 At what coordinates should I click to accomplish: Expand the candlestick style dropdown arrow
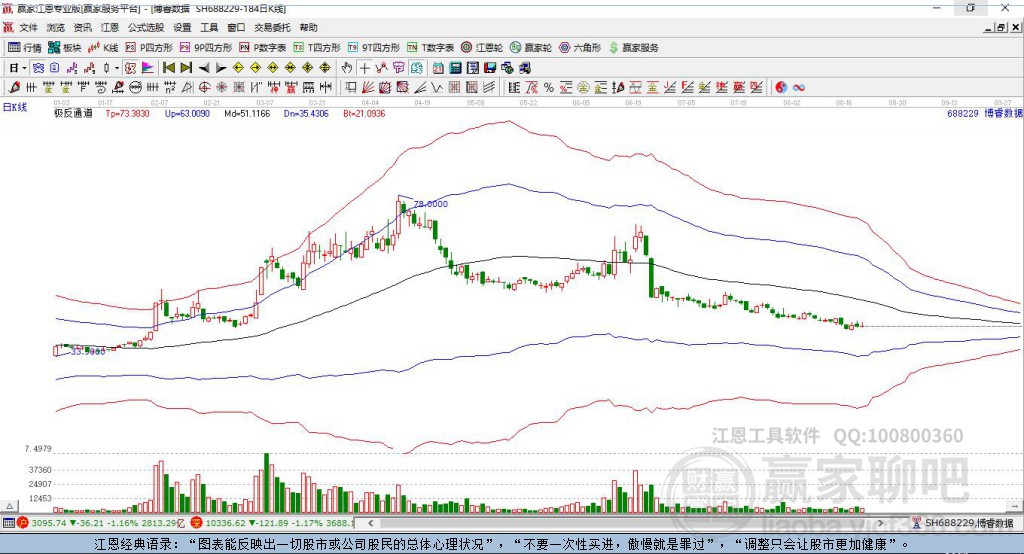117,68
